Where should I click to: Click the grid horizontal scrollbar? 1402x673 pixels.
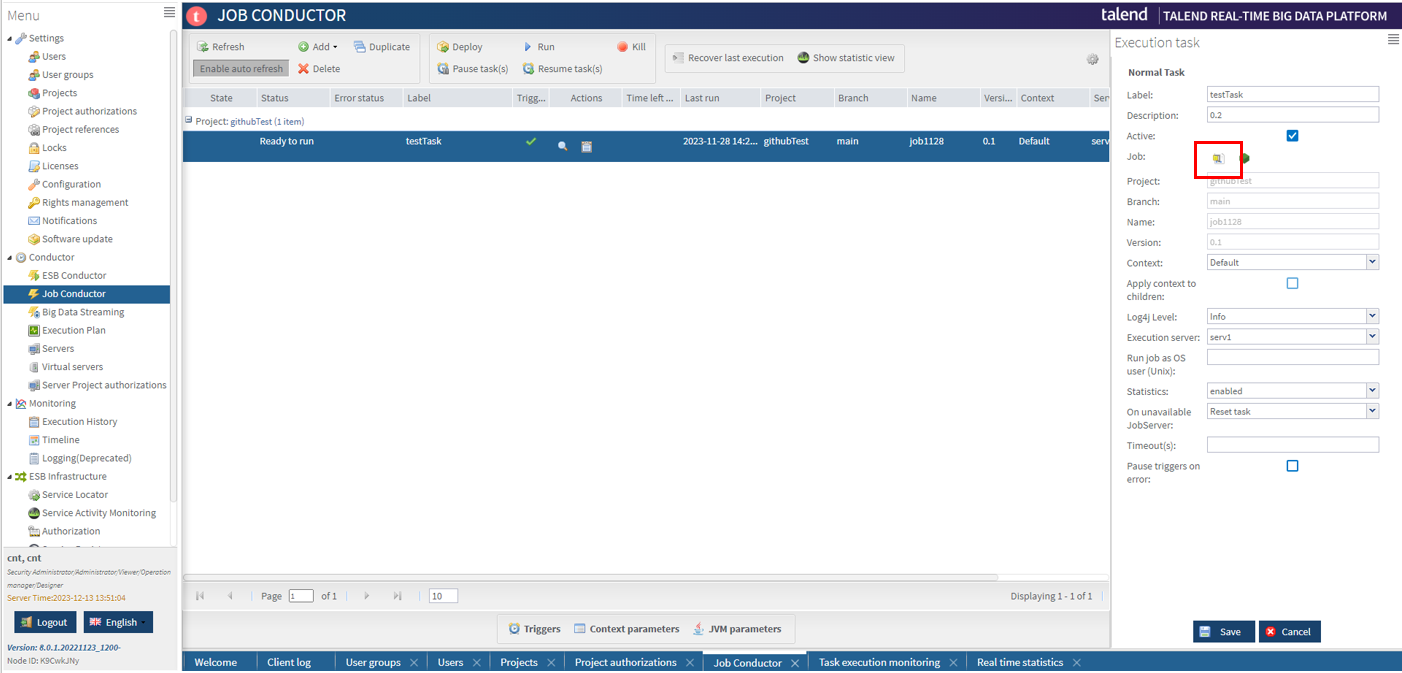tap(591, 577)
